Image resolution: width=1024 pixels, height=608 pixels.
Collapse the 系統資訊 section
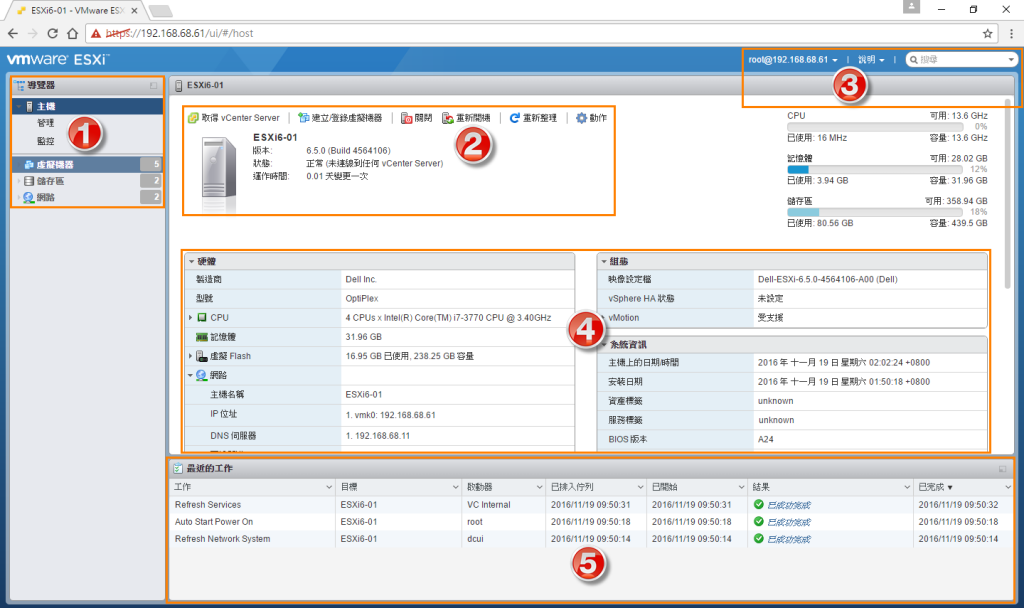tap(604, 344)
